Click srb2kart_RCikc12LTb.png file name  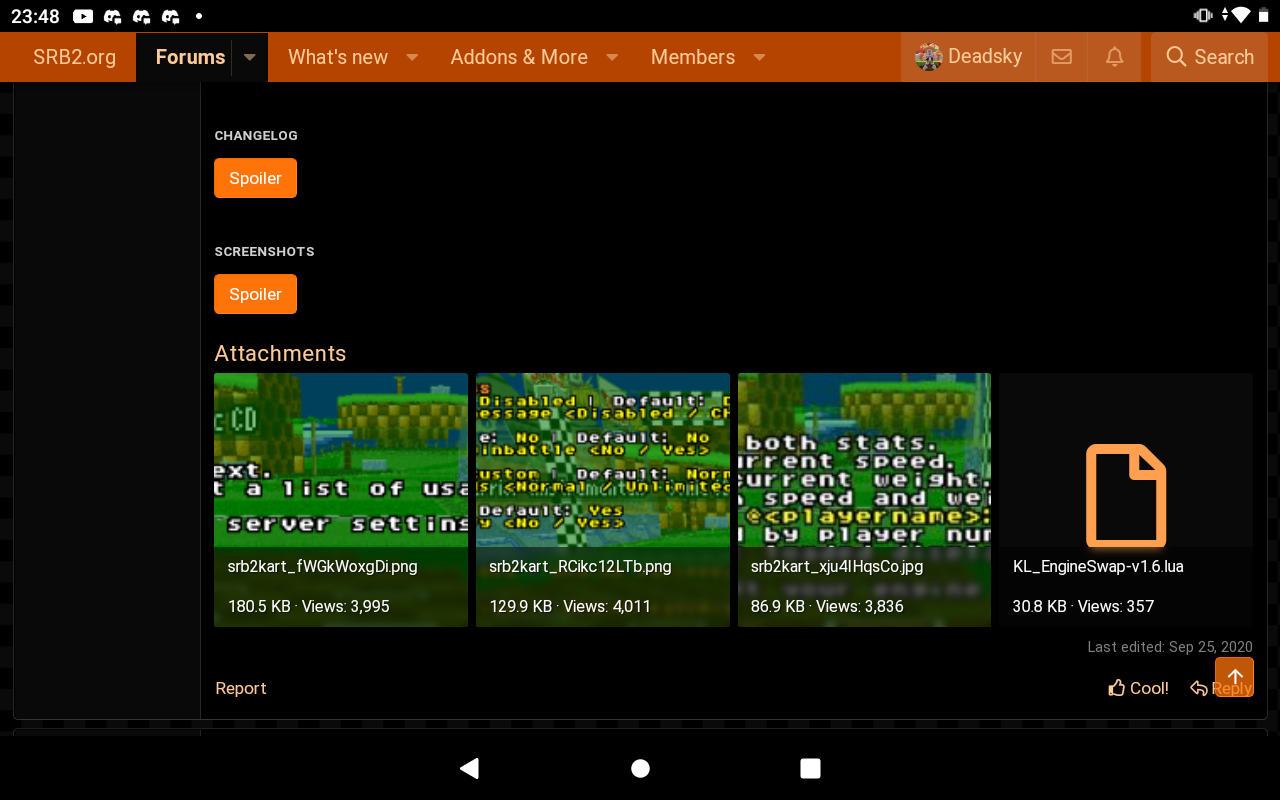[x=580, y=566]
